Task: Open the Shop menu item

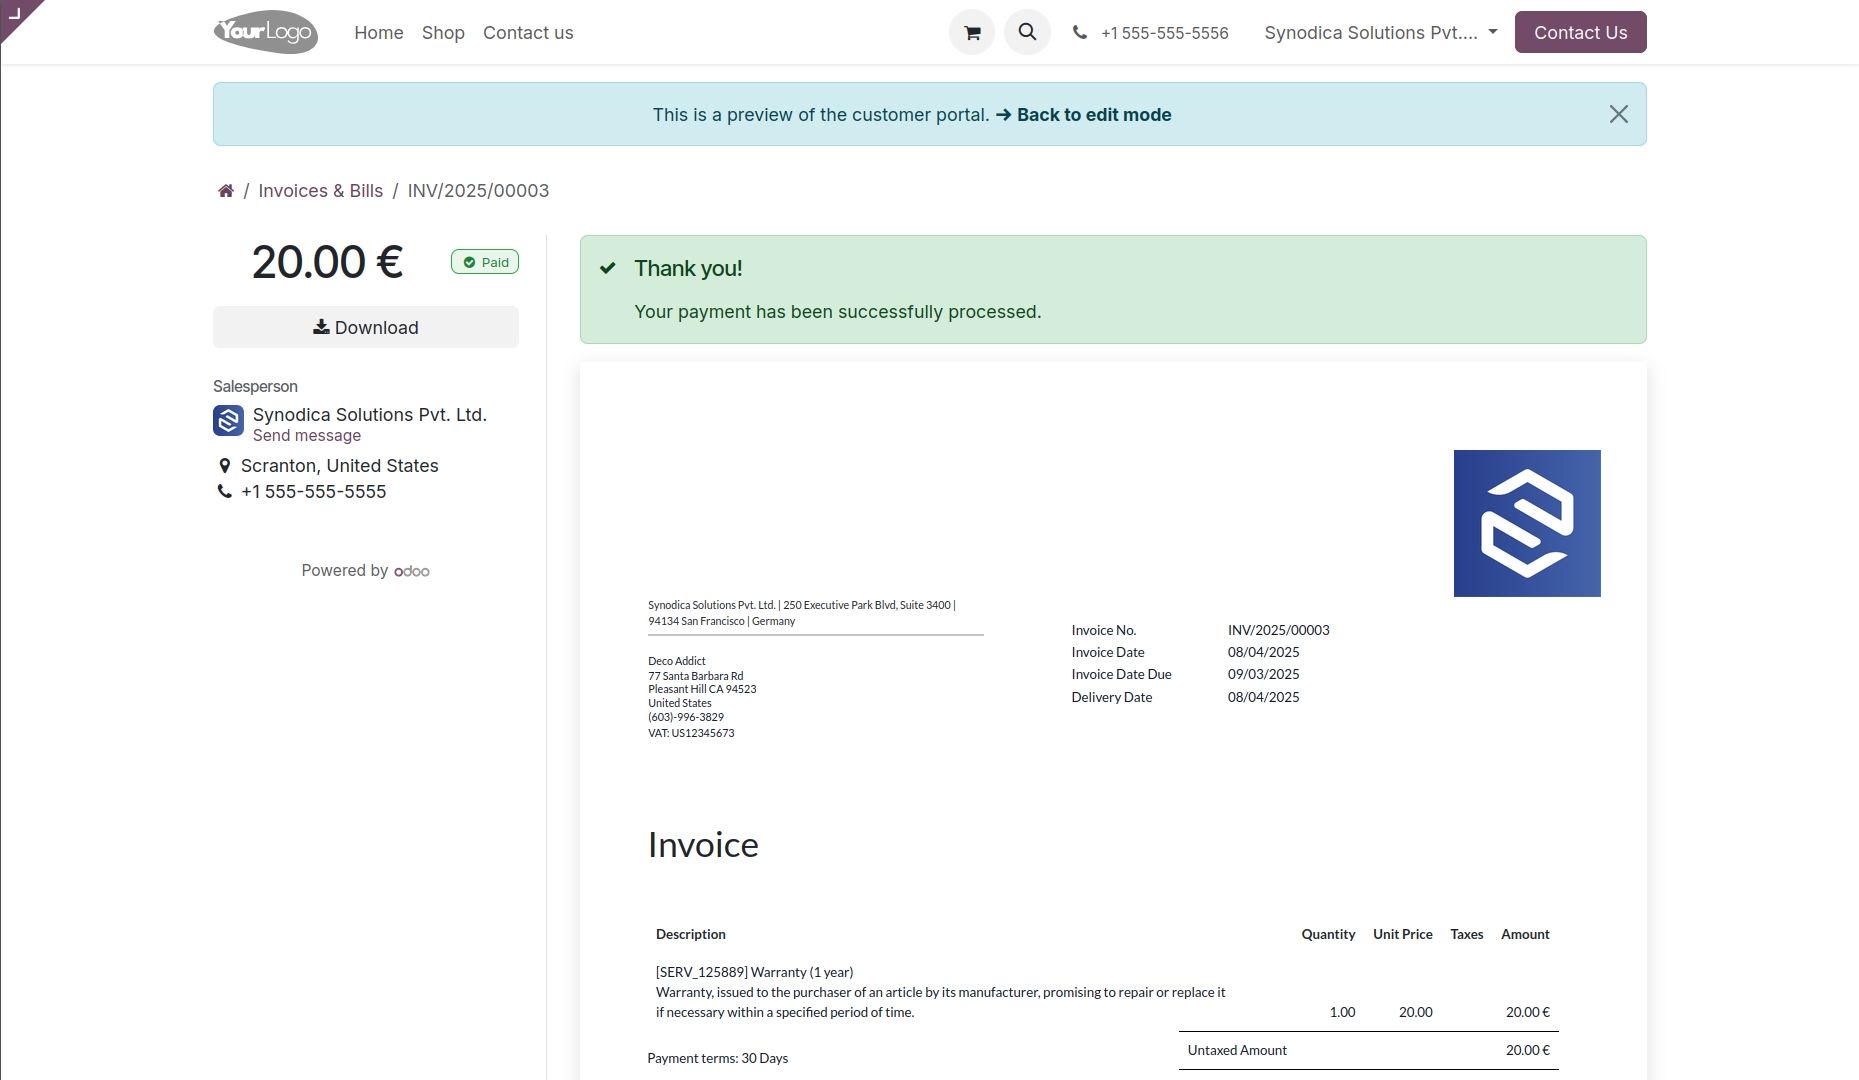Action: pyautogui.click(x=443, y=33)
